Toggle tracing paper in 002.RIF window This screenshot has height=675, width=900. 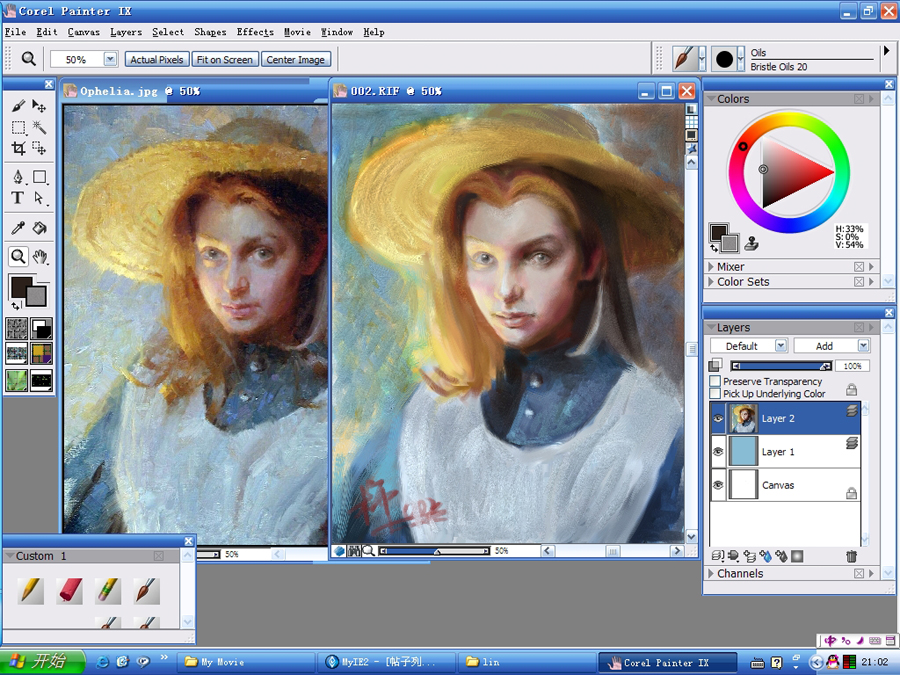click(692, 109)
